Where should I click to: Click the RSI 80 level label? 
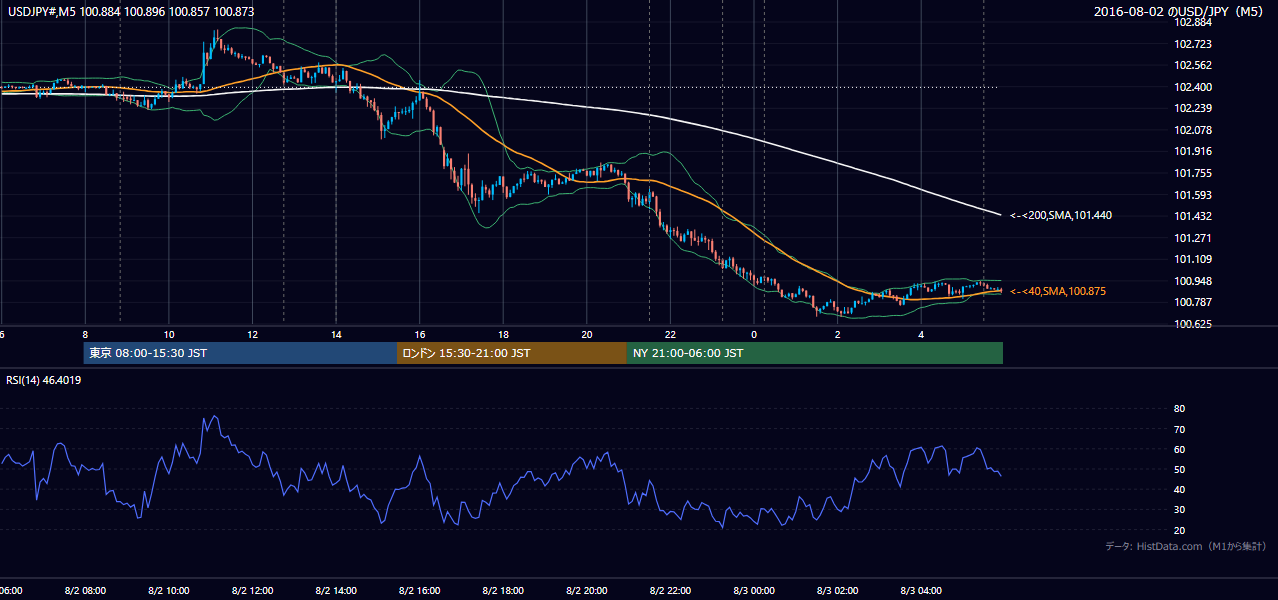click(1179, 409)
